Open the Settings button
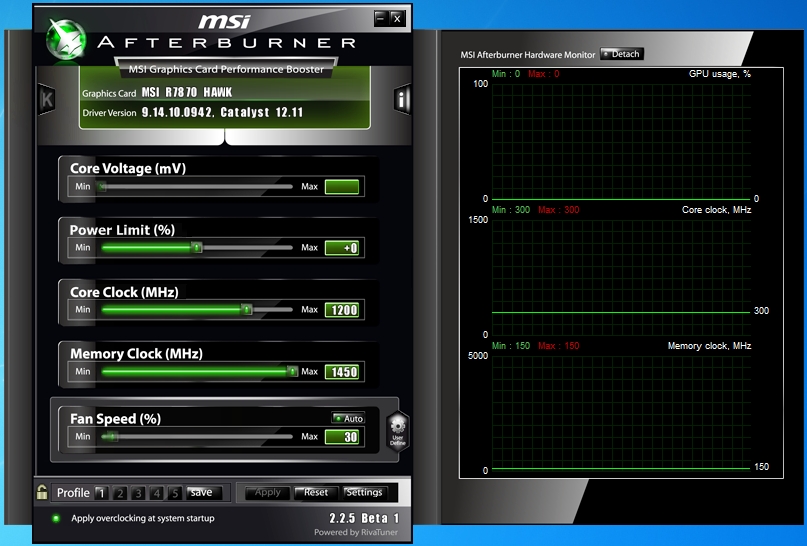 tap(364, 492)
